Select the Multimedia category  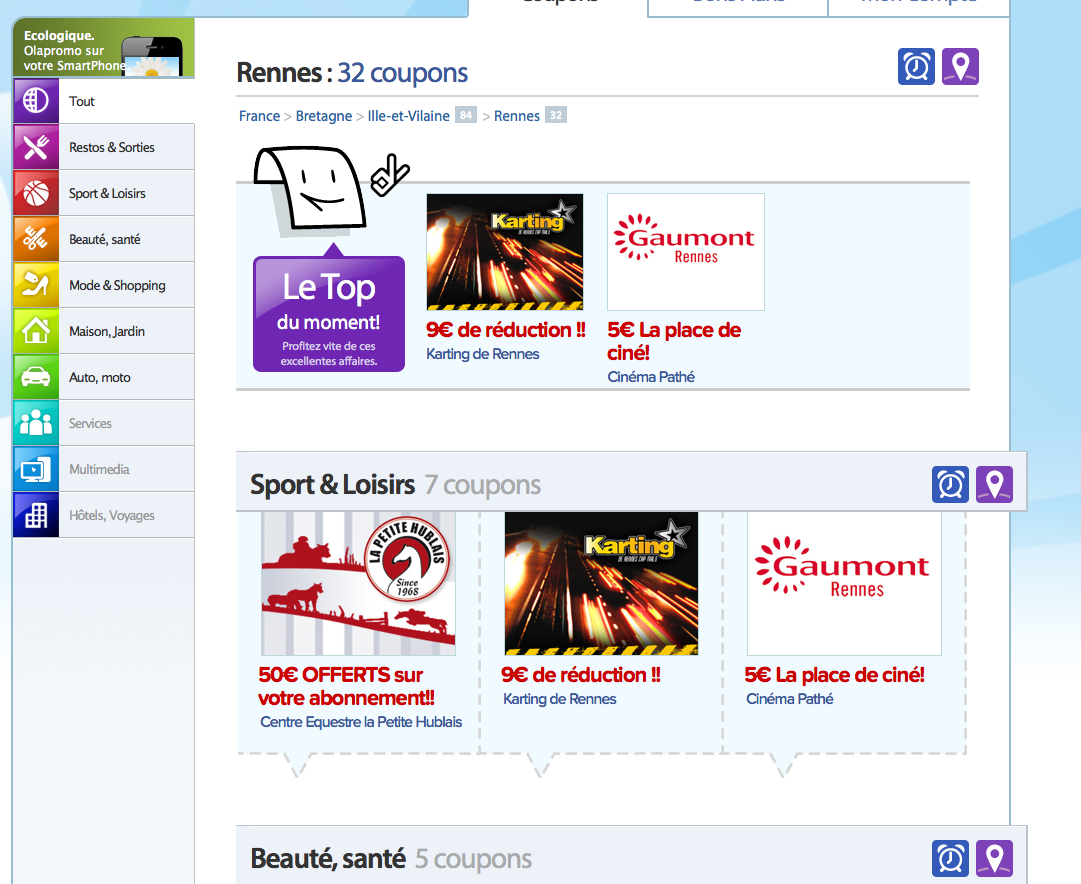pos(103,469)
